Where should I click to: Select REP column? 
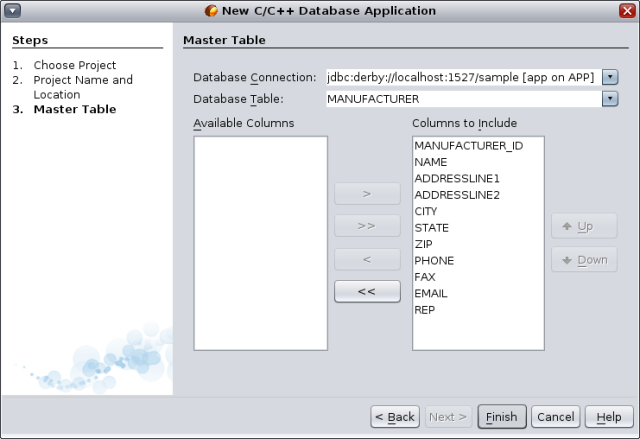[478, 310]
